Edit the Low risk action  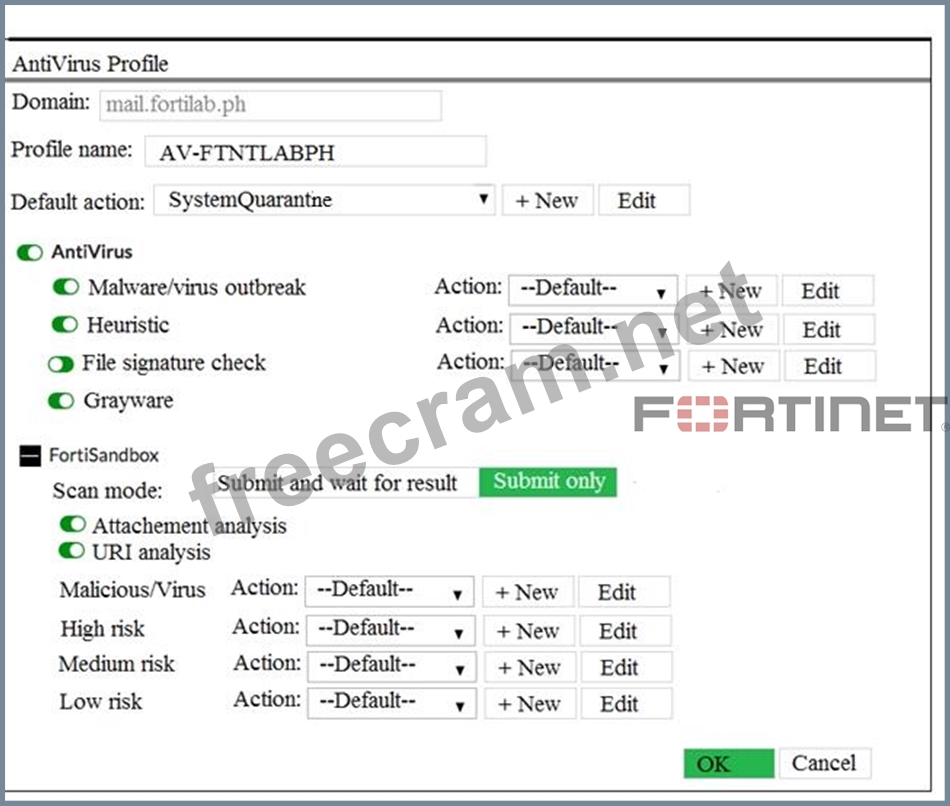[x=627, y=704]
